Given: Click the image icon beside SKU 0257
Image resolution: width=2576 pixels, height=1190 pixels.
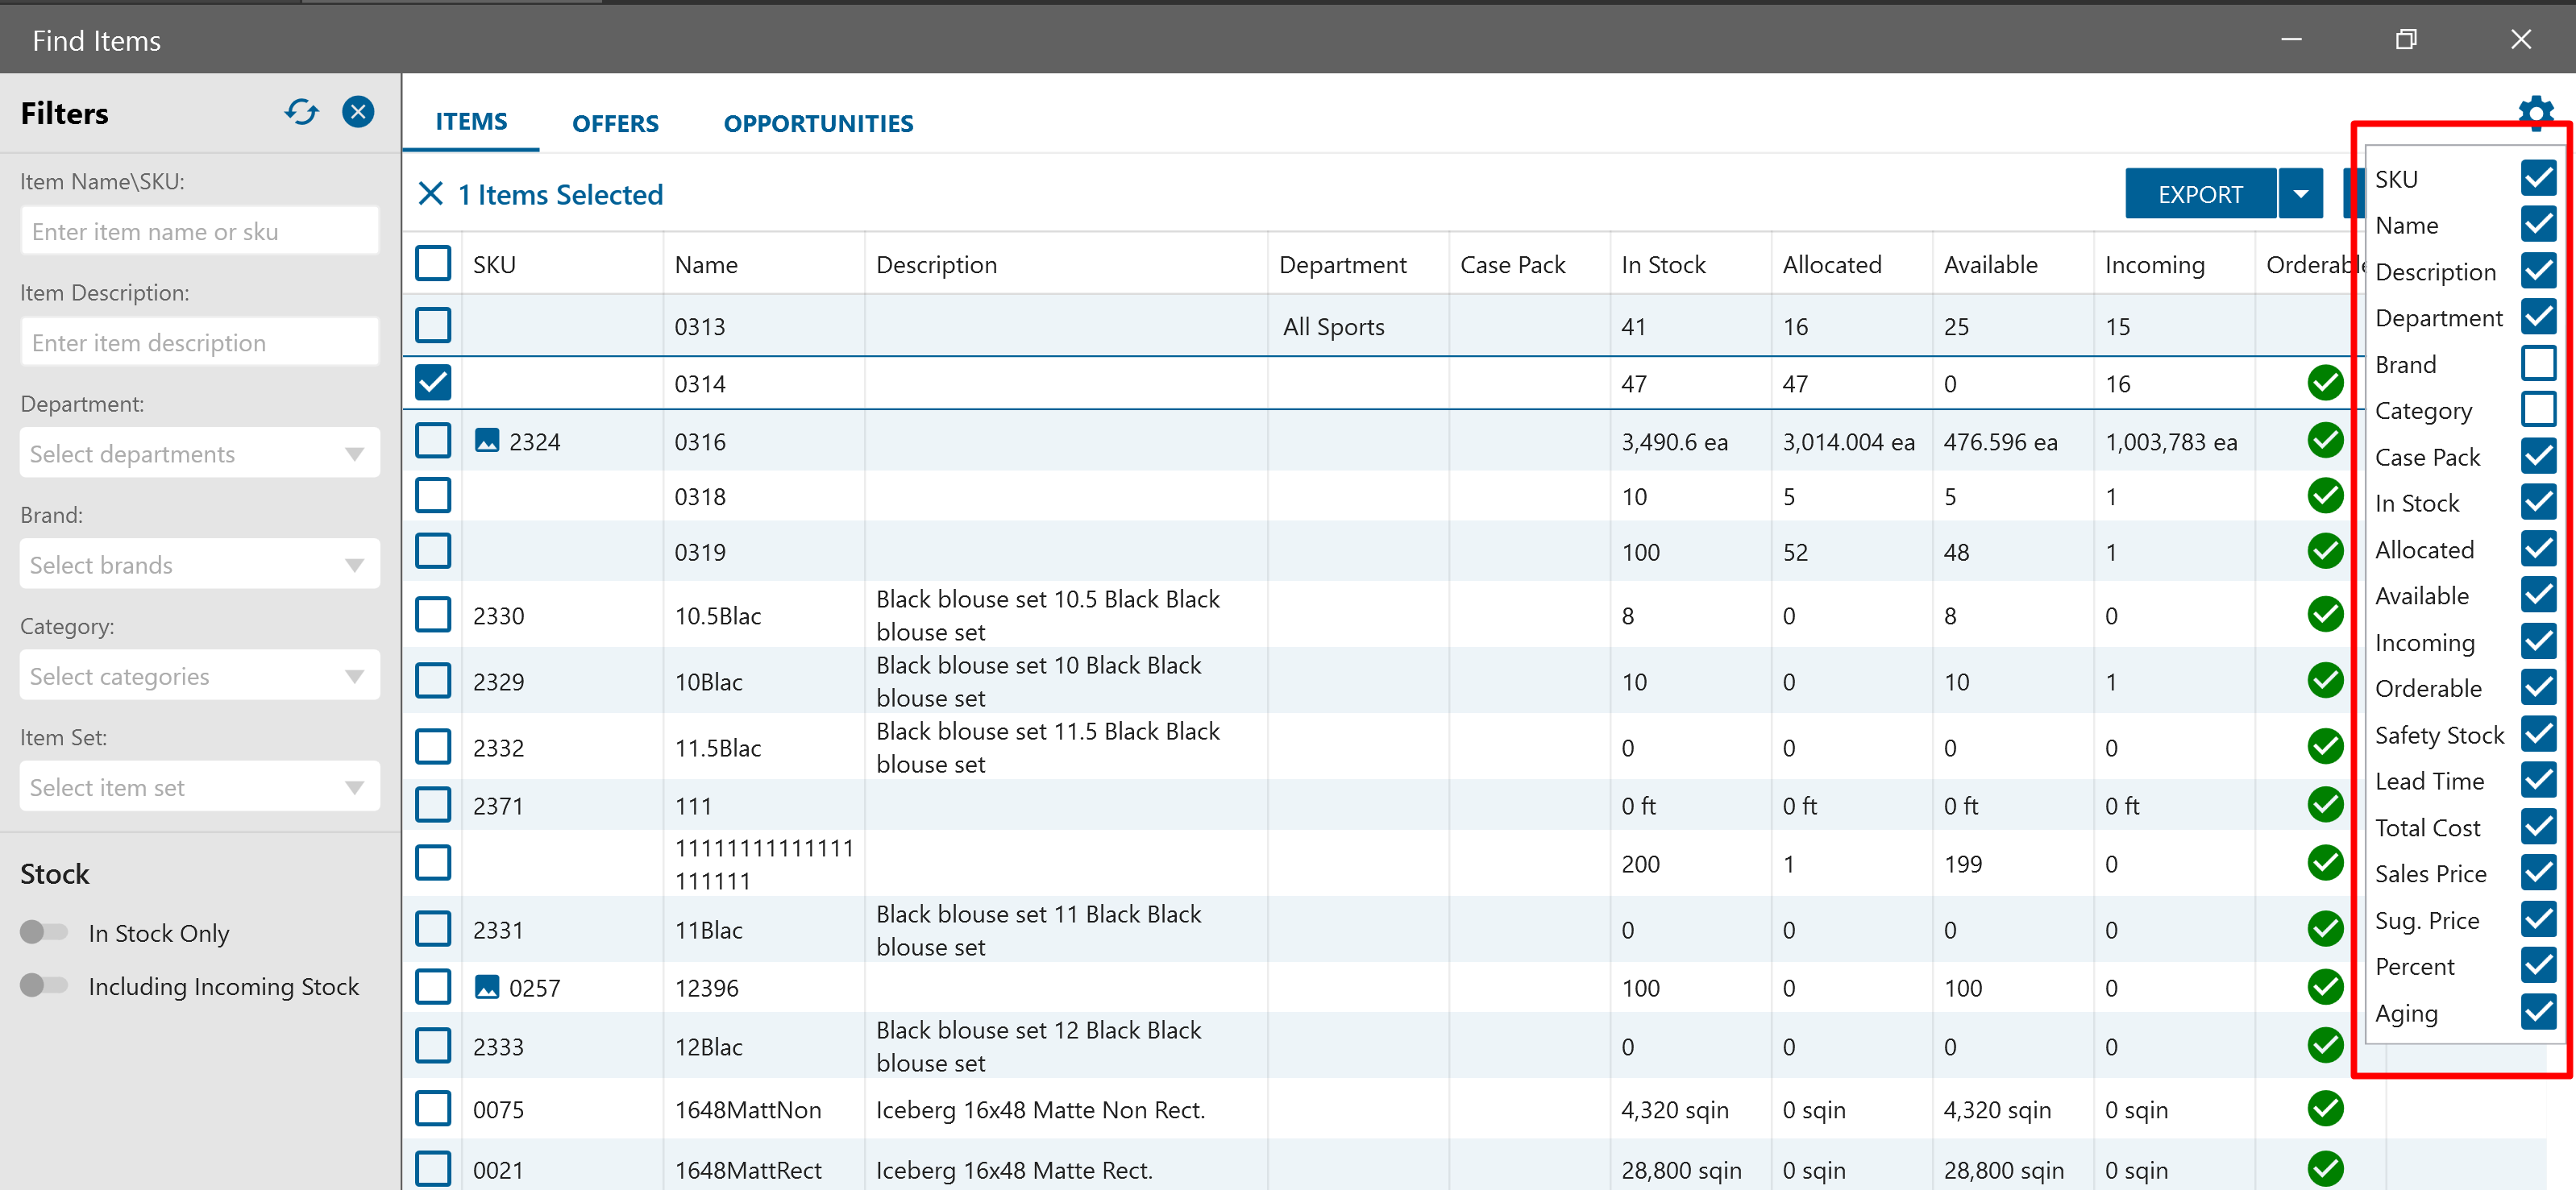Looking at the screenshot, I should [x=487, y=987].
